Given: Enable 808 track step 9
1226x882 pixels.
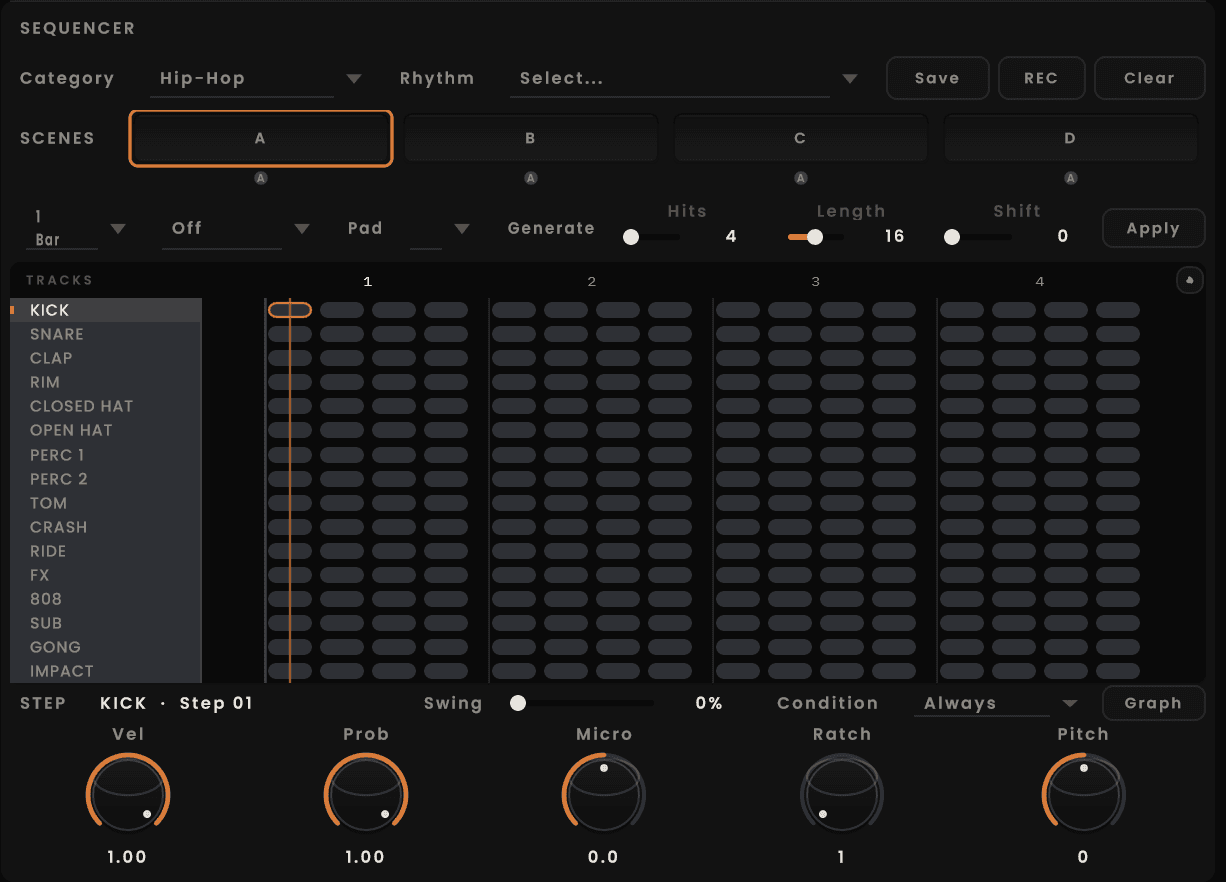Looking at the screenshot, I should point(738,599).
